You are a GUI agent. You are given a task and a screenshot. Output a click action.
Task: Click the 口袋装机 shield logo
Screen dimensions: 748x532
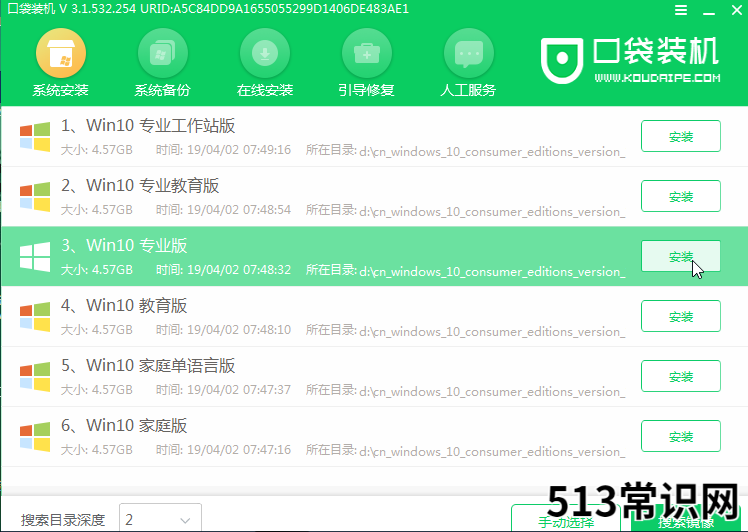[x=561, y=60]
